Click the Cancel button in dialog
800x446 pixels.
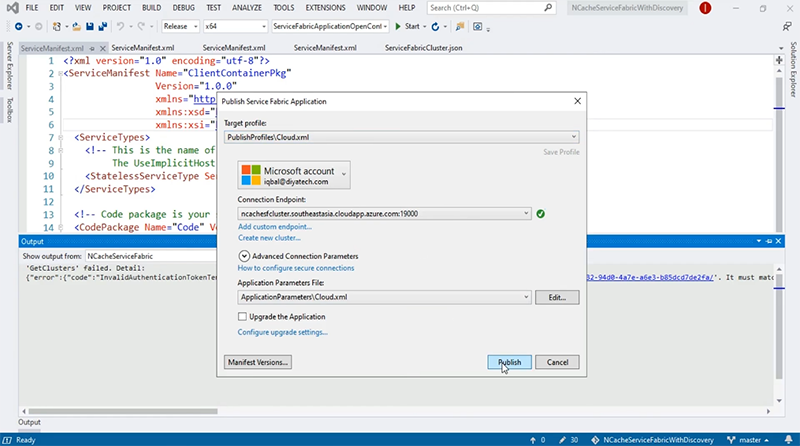[557, 362]
